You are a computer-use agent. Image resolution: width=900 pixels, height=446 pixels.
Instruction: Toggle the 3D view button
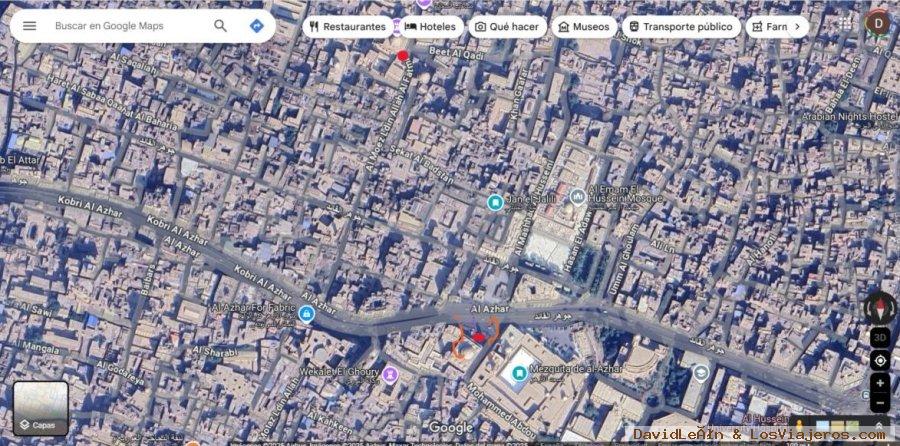[880, 337]
